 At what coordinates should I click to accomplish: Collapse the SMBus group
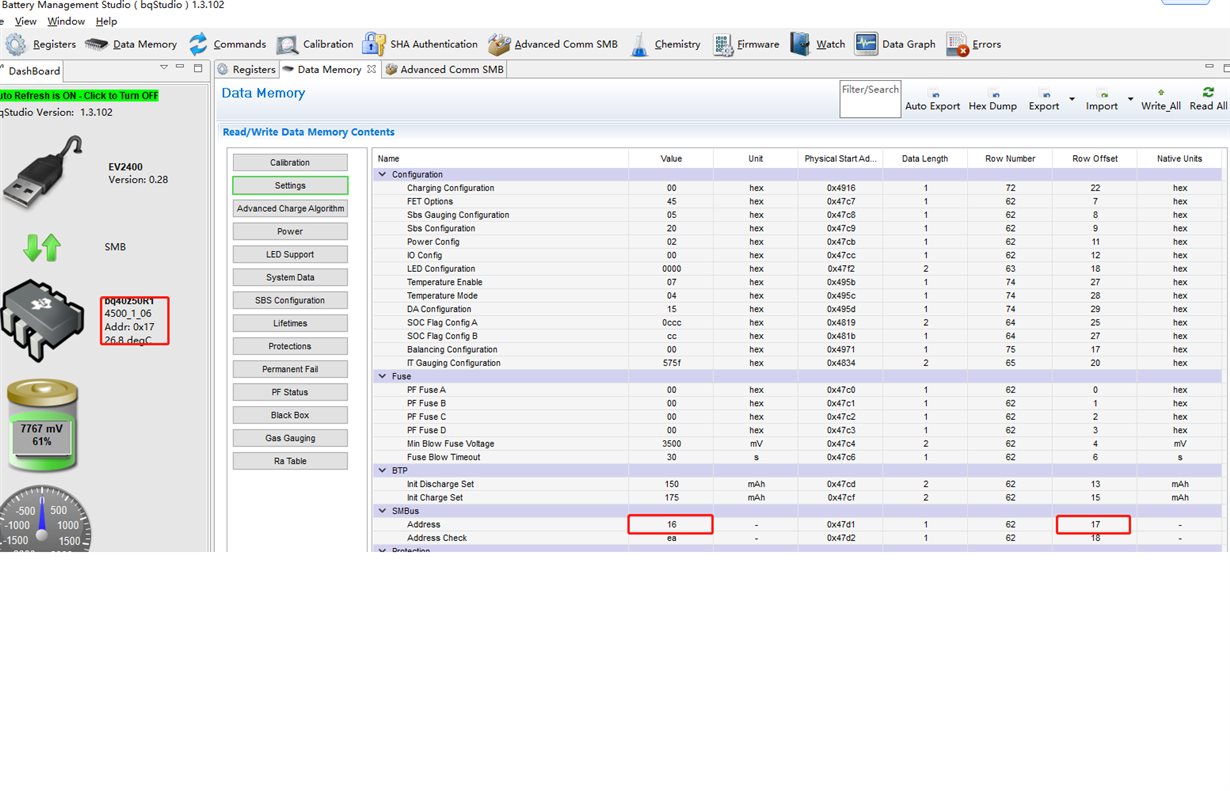tap(382, 511)
